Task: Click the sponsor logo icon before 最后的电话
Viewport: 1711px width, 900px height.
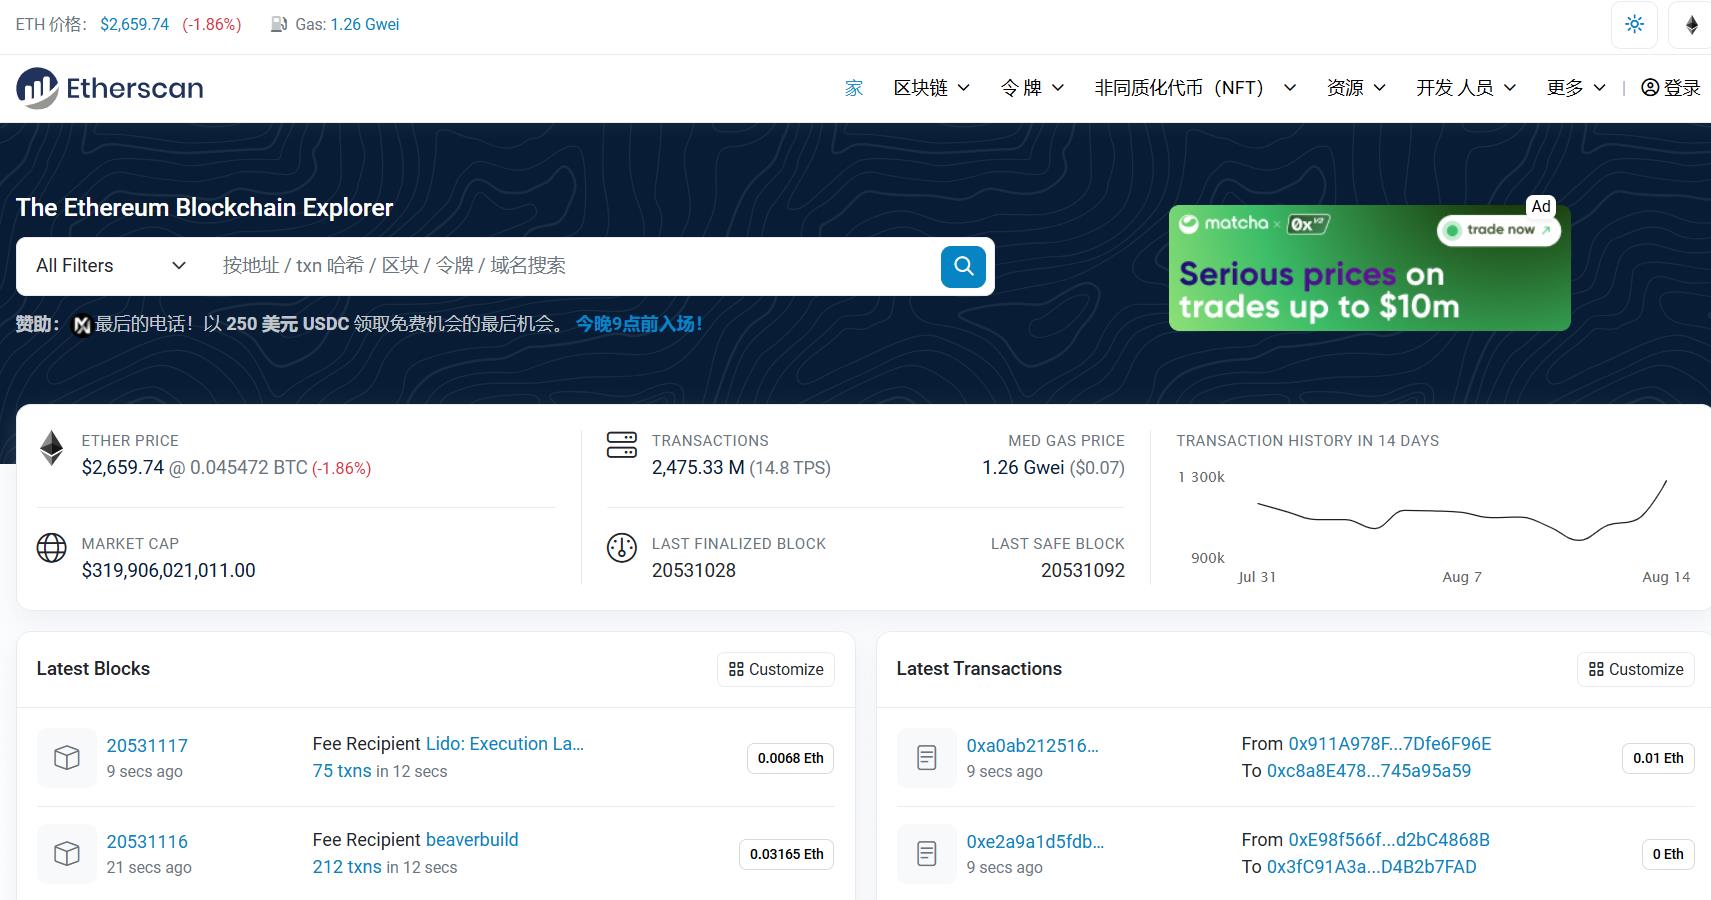Action: 82,324
